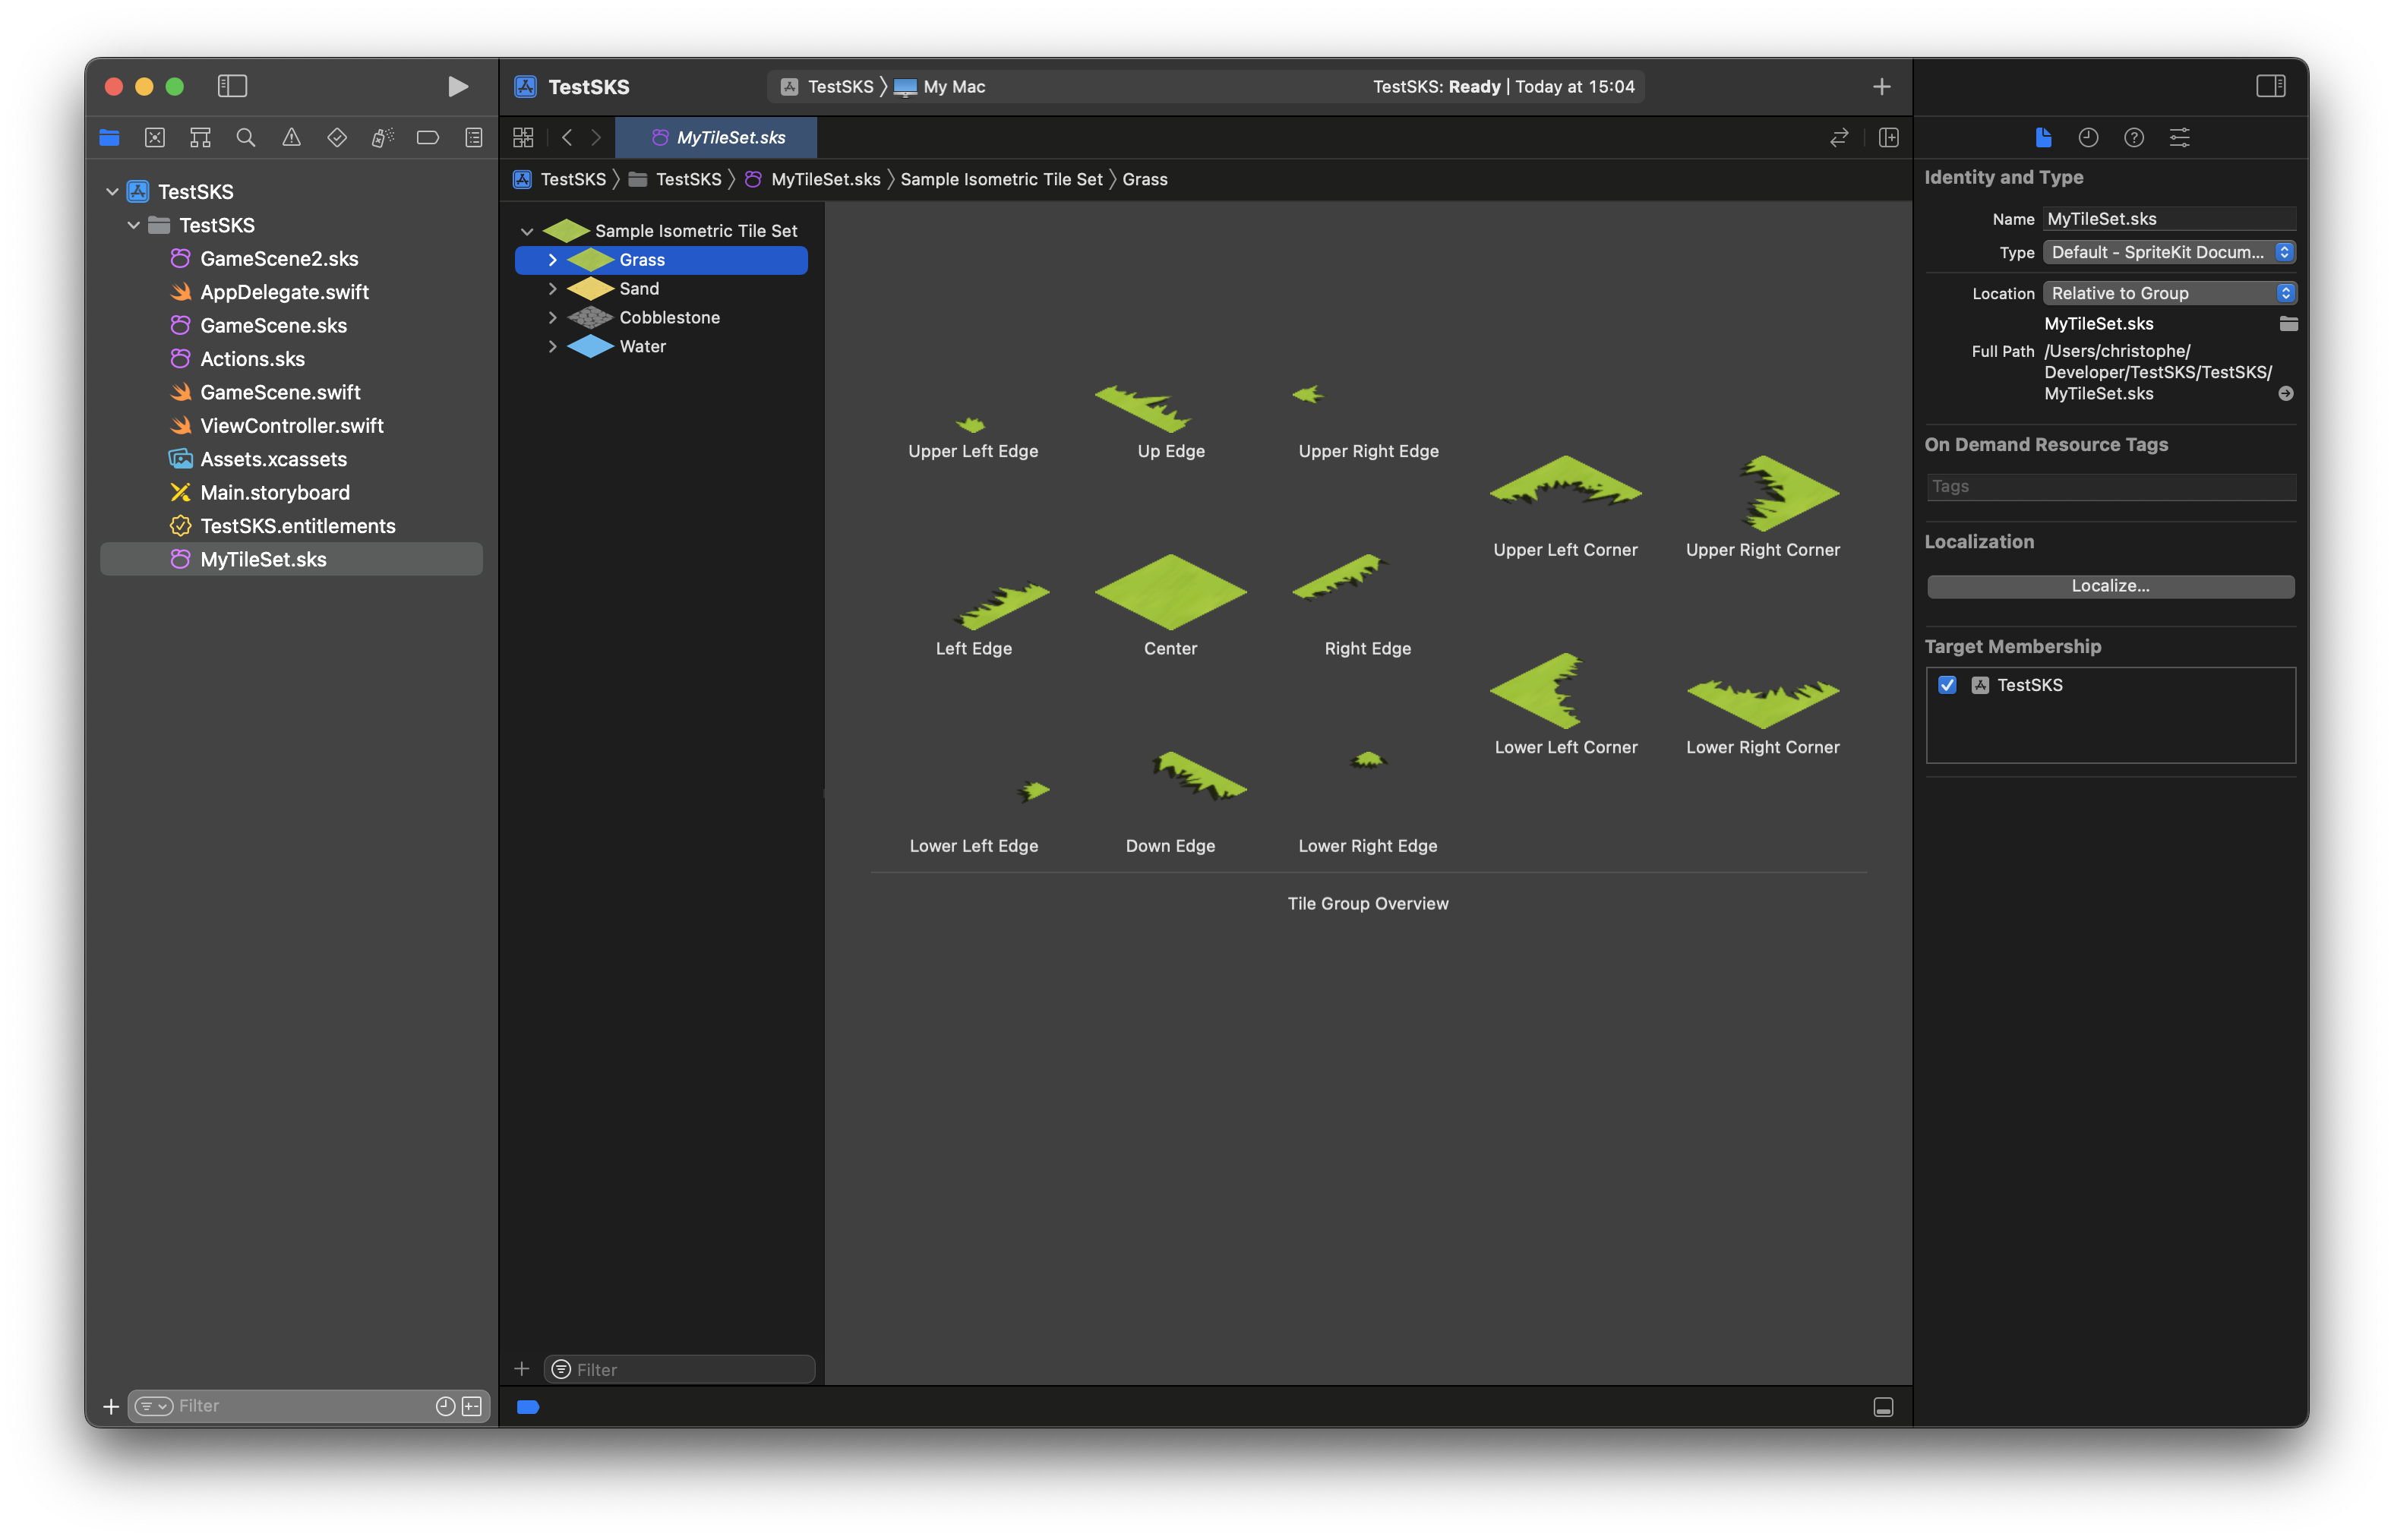2394x1540 pixels.
Task: Show the Attributes inspector
Action: [x=2180, y=138]
